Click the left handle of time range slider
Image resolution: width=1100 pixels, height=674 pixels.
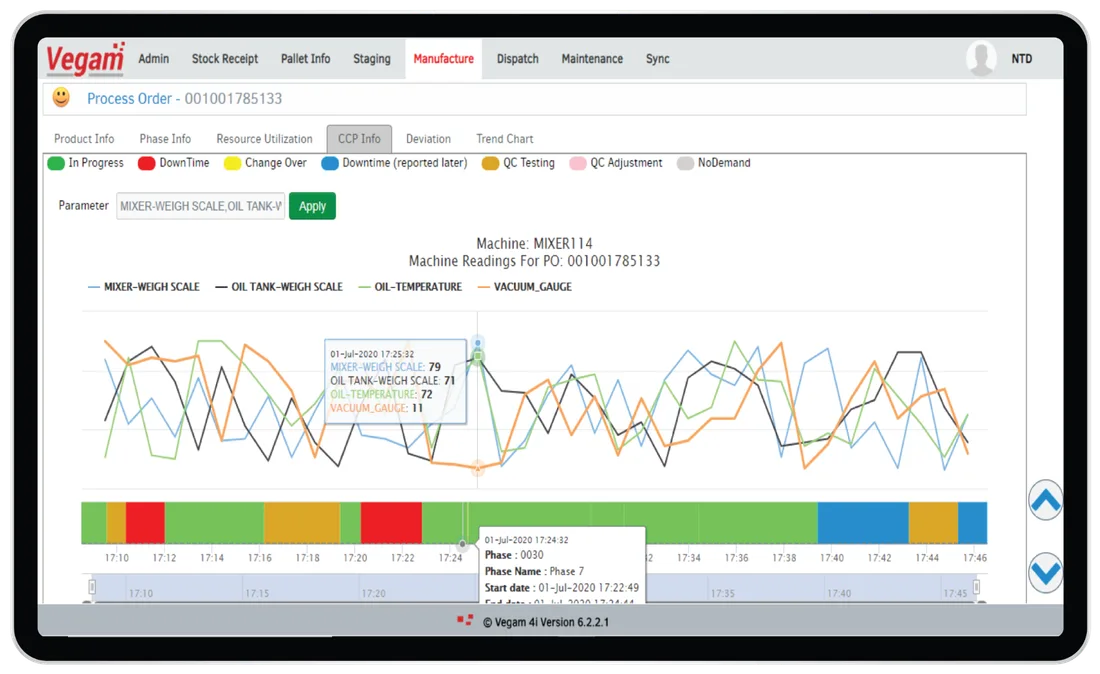pos(92,586)
